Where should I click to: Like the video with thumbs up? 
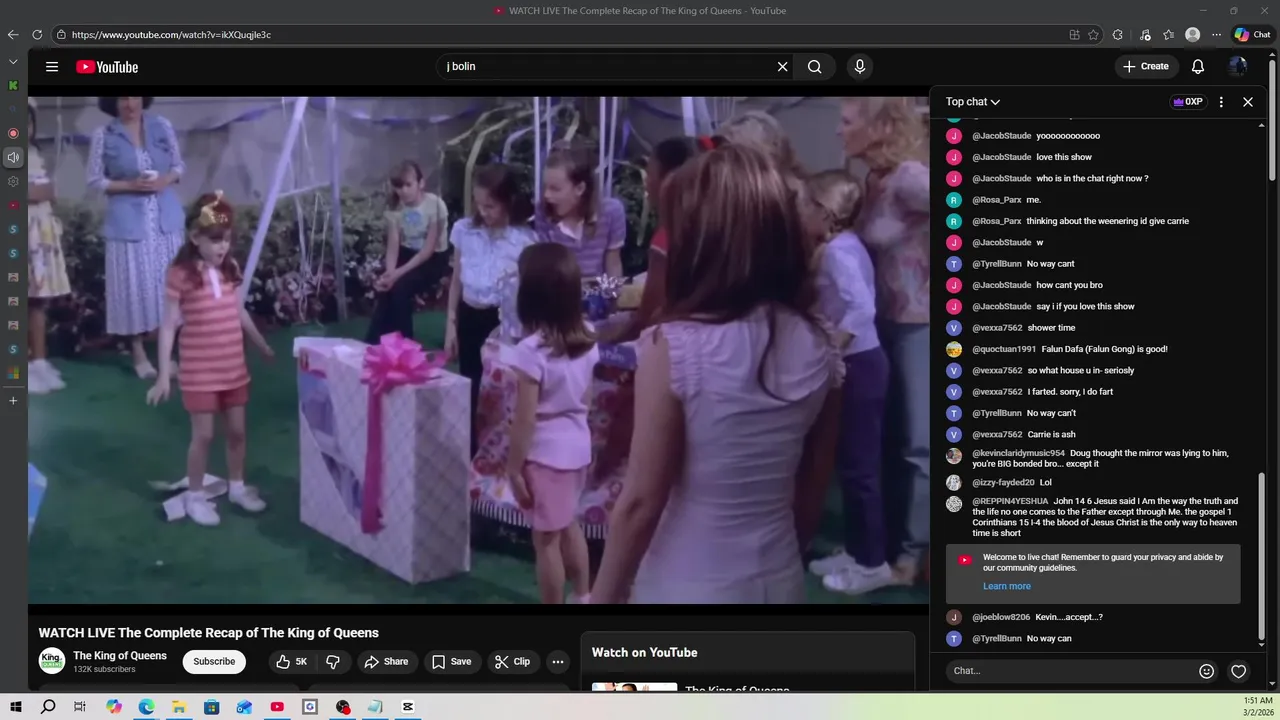(x=292, y=661)
